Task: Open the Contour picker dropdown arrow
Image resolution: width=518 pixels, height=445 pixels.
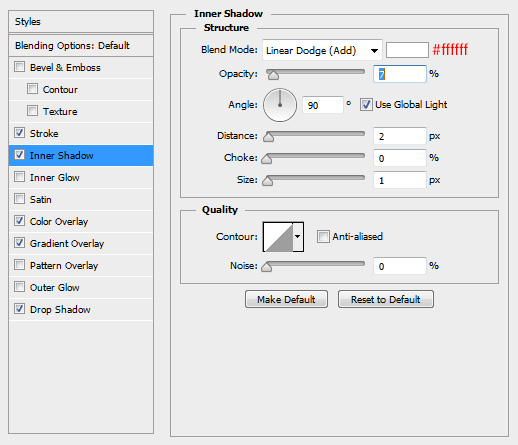Action: point(298,237)
